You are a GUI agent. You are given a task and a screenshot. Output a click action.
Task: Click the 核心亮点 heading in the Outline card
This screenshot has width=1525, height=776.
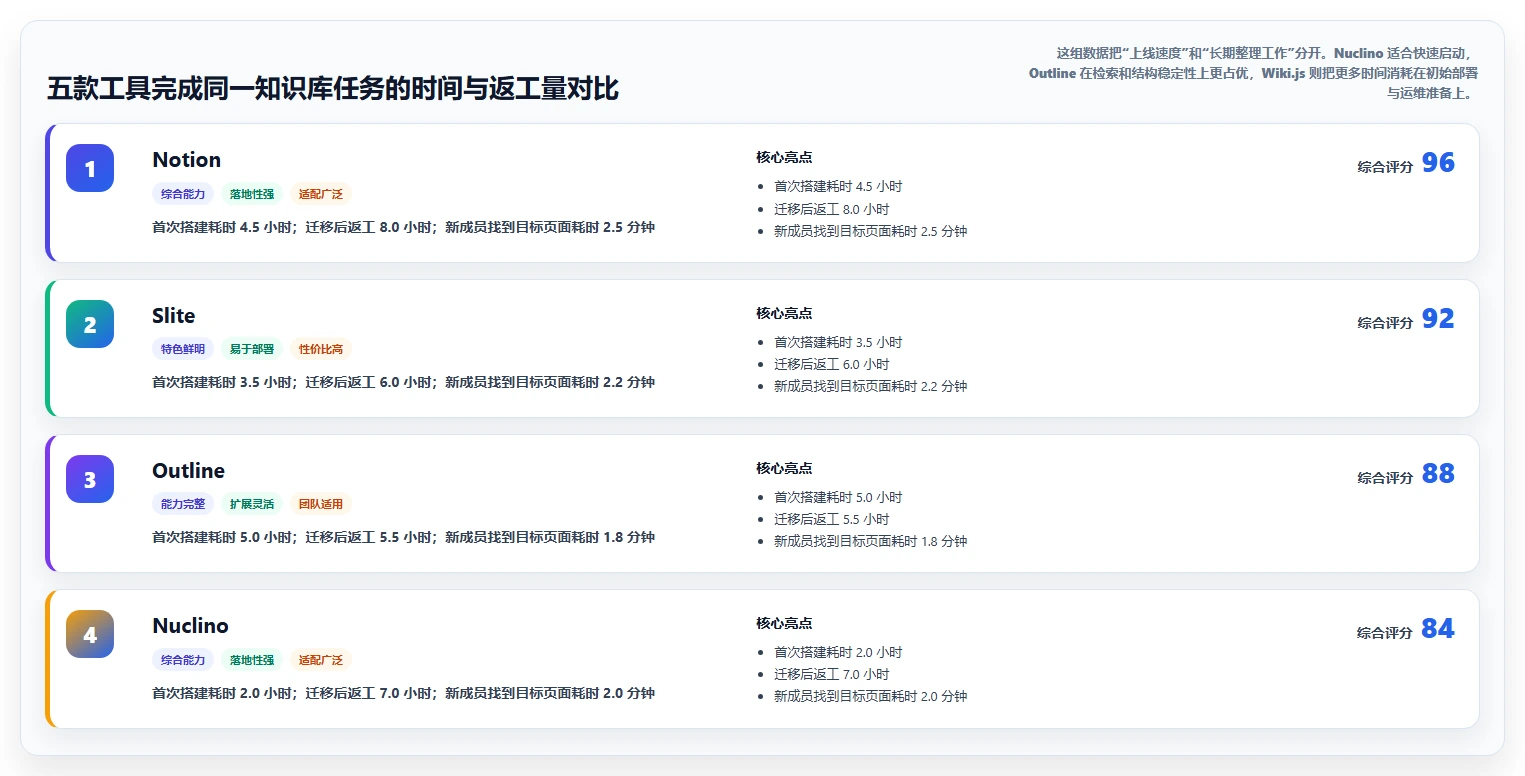784,468
